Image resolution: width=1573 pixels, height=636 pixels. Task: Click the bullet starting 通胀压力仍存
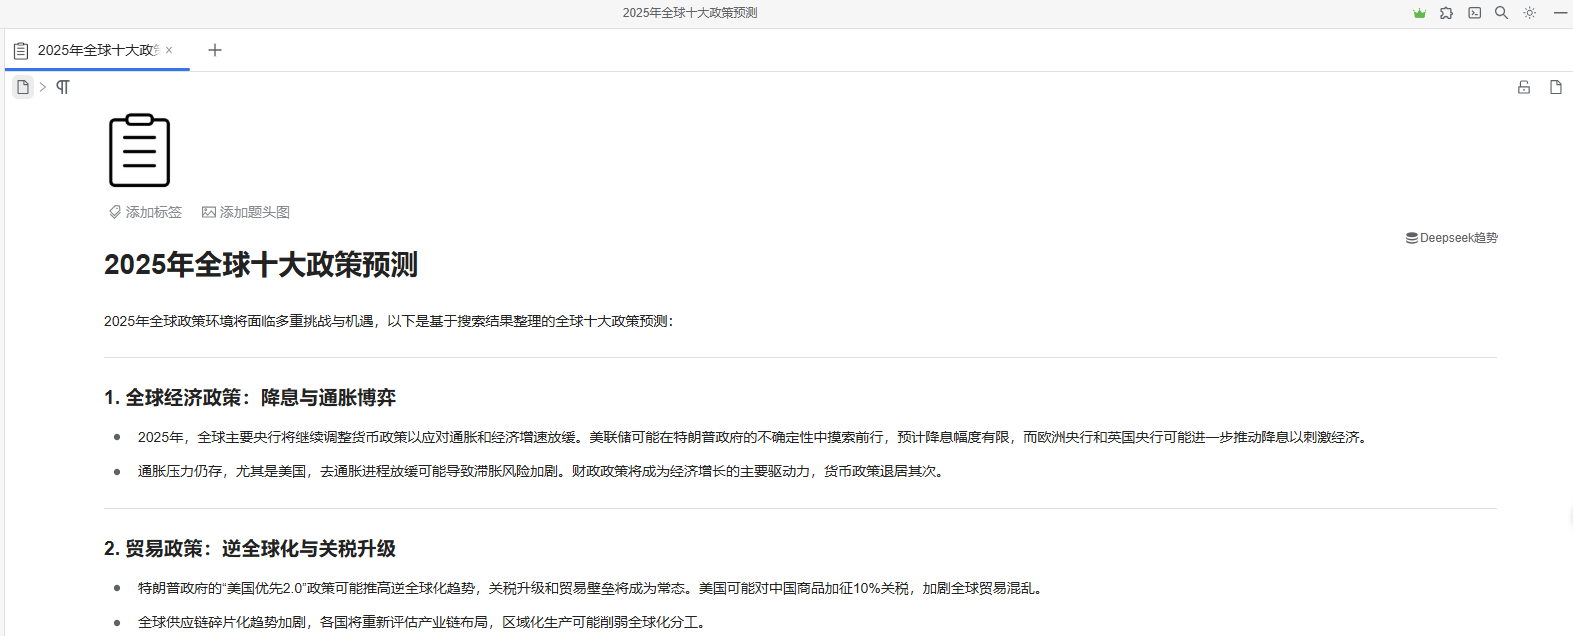pos(543,471)
